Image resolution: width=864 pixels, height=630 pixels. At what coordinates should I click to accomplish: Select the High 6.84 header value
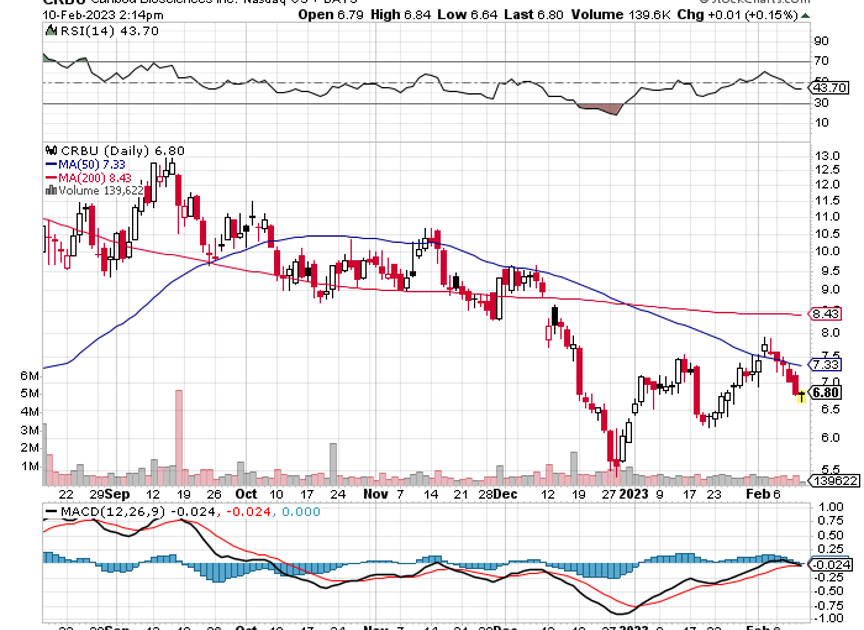pos(400,15)
